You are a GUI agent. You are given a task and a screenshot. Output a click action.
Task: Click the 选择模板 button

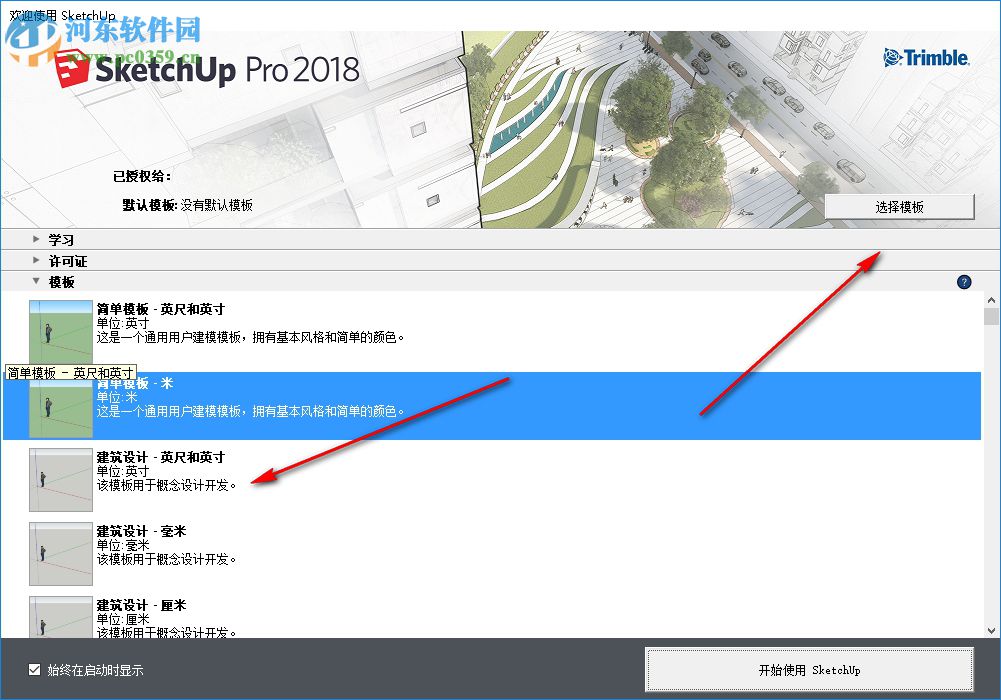click(x=898, y=206)
